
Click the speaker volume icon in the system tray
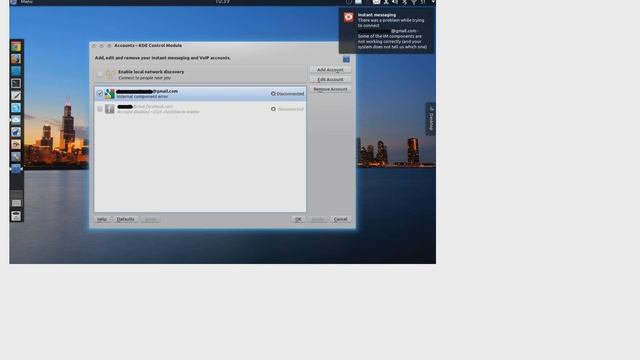(395, 2)
